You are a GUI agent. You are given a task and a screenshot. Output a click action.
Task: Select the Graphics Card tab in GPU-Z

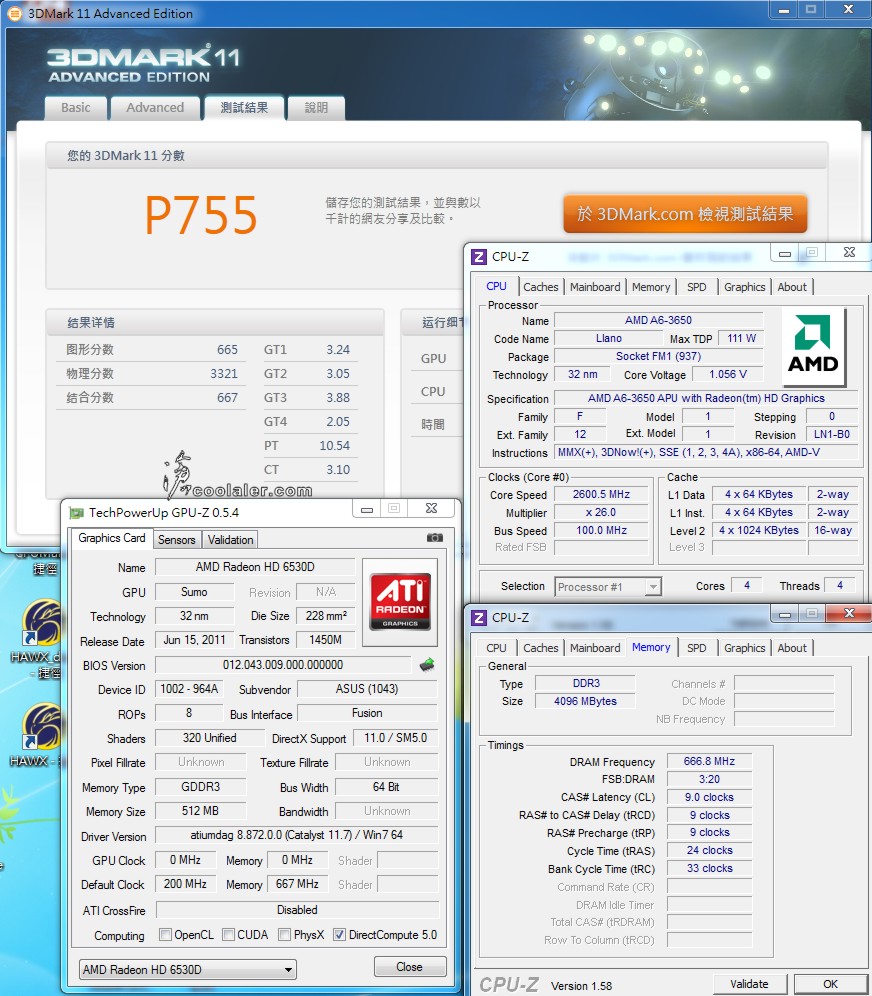pos(112,538)
